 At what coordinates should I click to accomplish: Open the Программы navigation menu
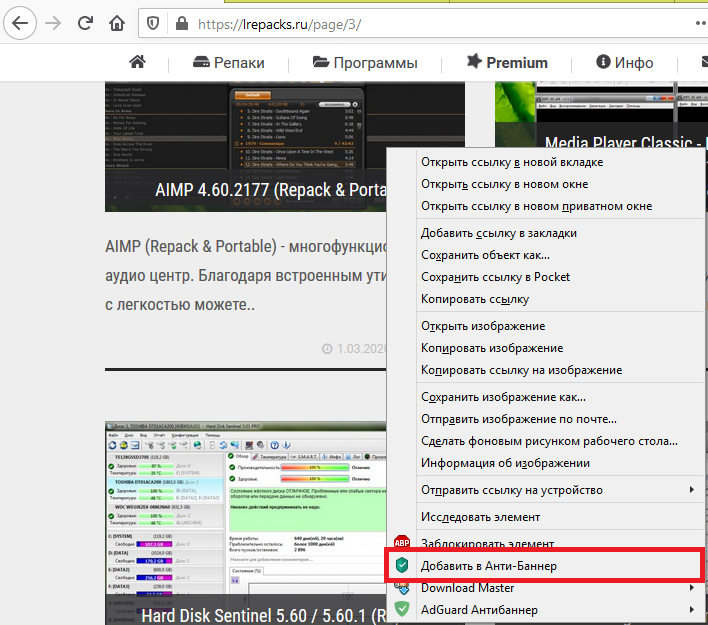click(365, 63)
